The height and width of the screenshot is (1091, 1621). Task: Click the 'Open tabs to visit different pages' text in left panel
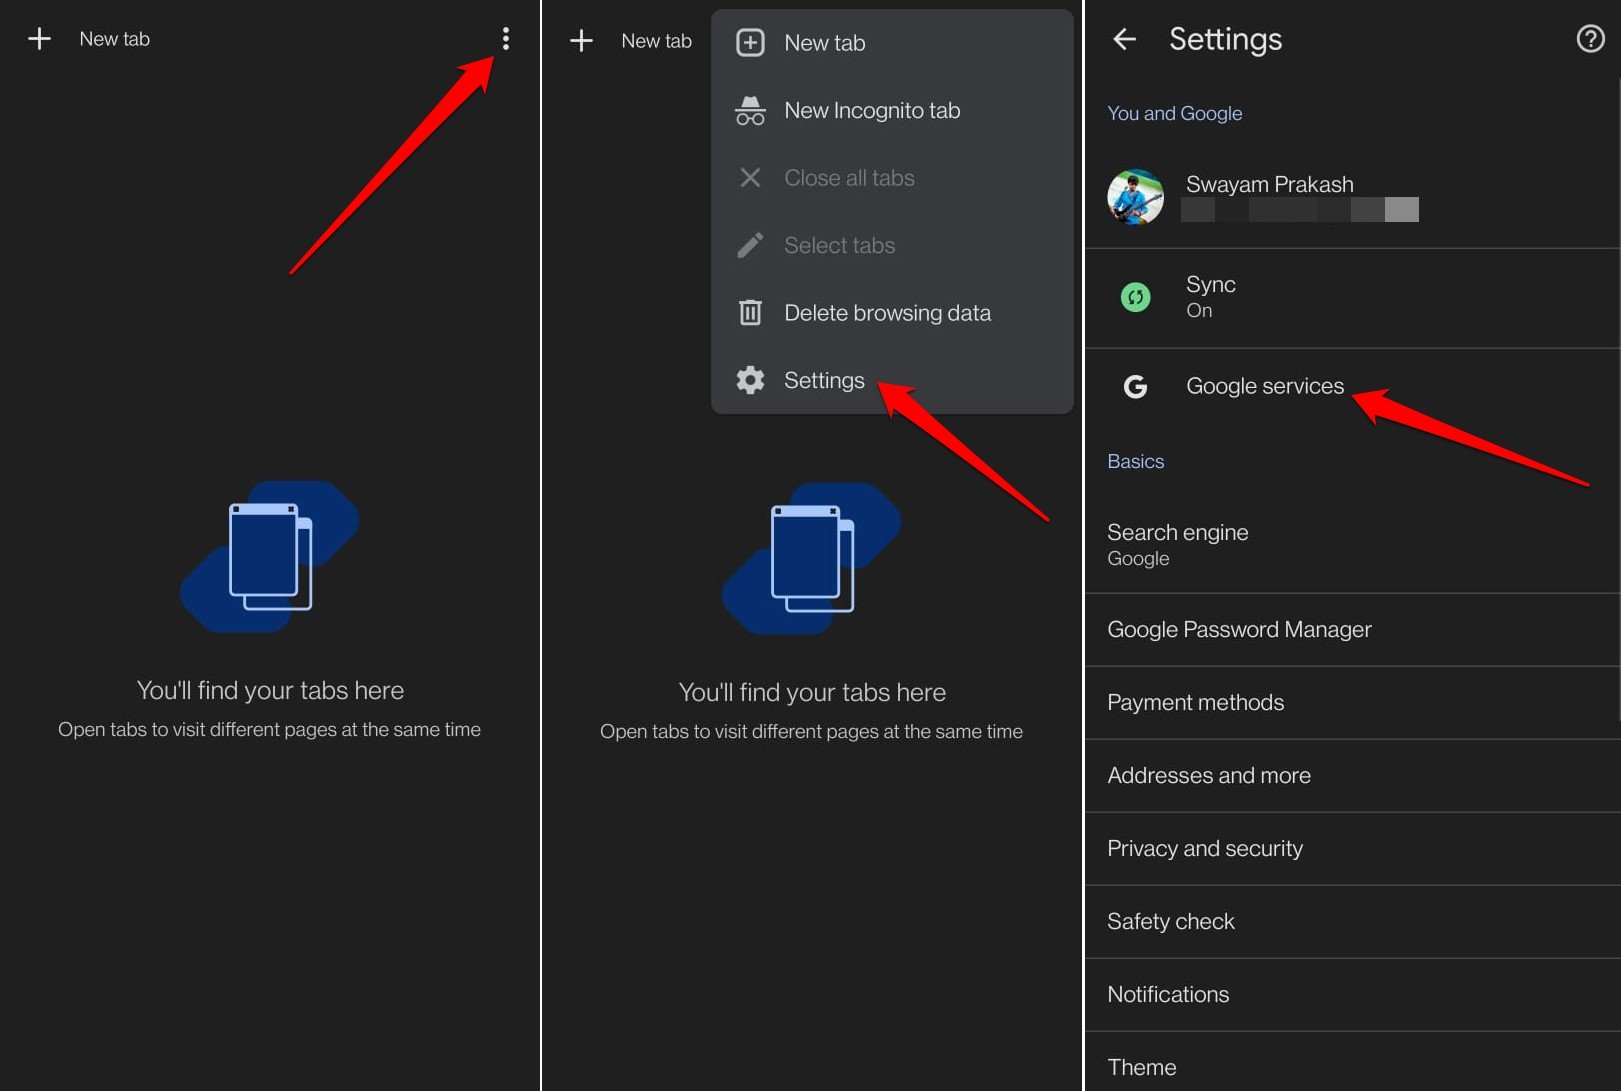[x=269, y=730]
